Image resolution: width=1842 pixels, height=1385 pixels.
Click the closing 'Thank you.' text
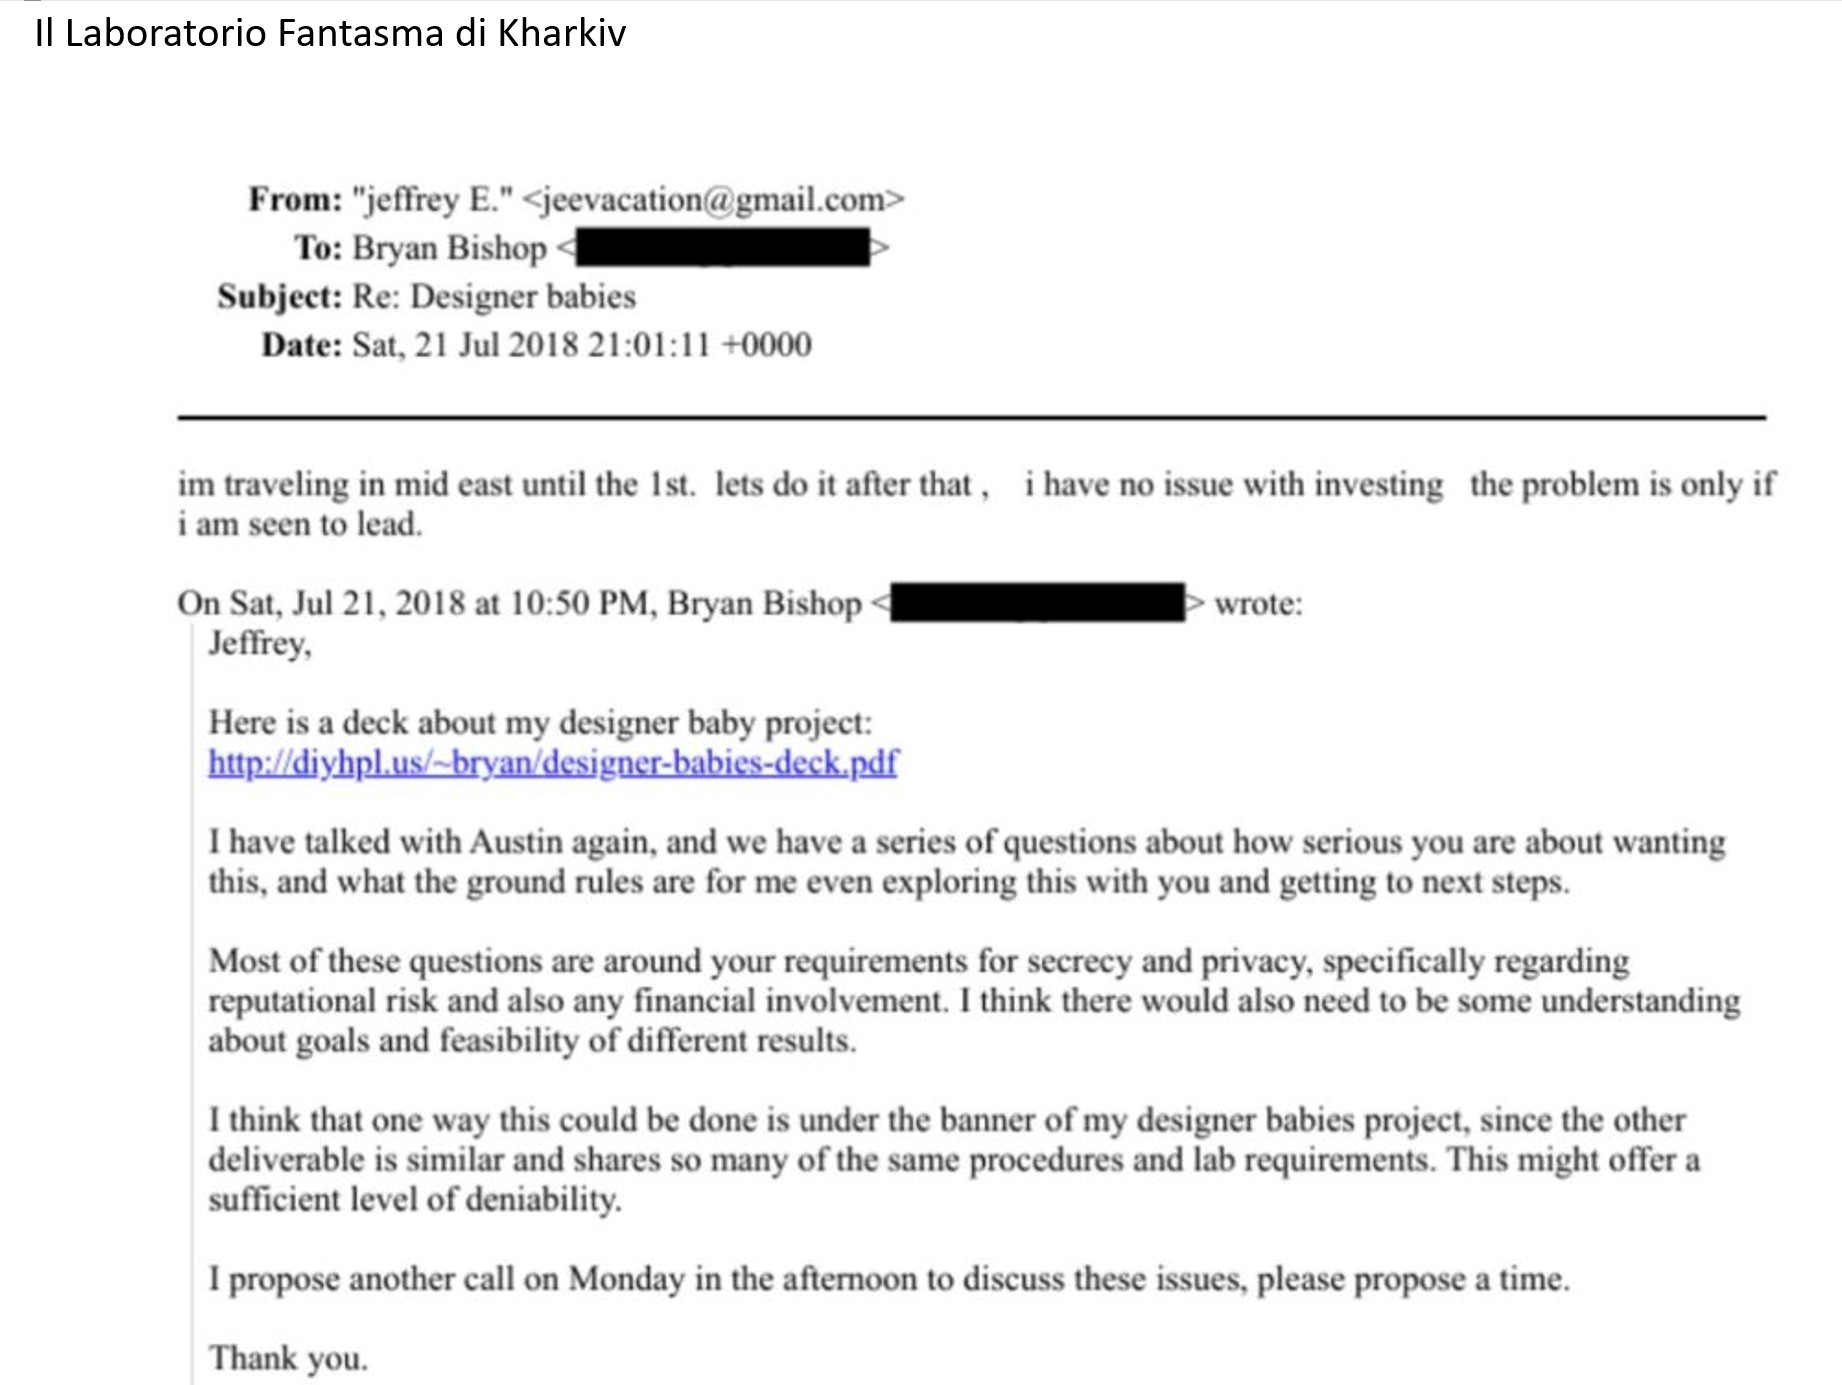click(x=288, y=1358)
